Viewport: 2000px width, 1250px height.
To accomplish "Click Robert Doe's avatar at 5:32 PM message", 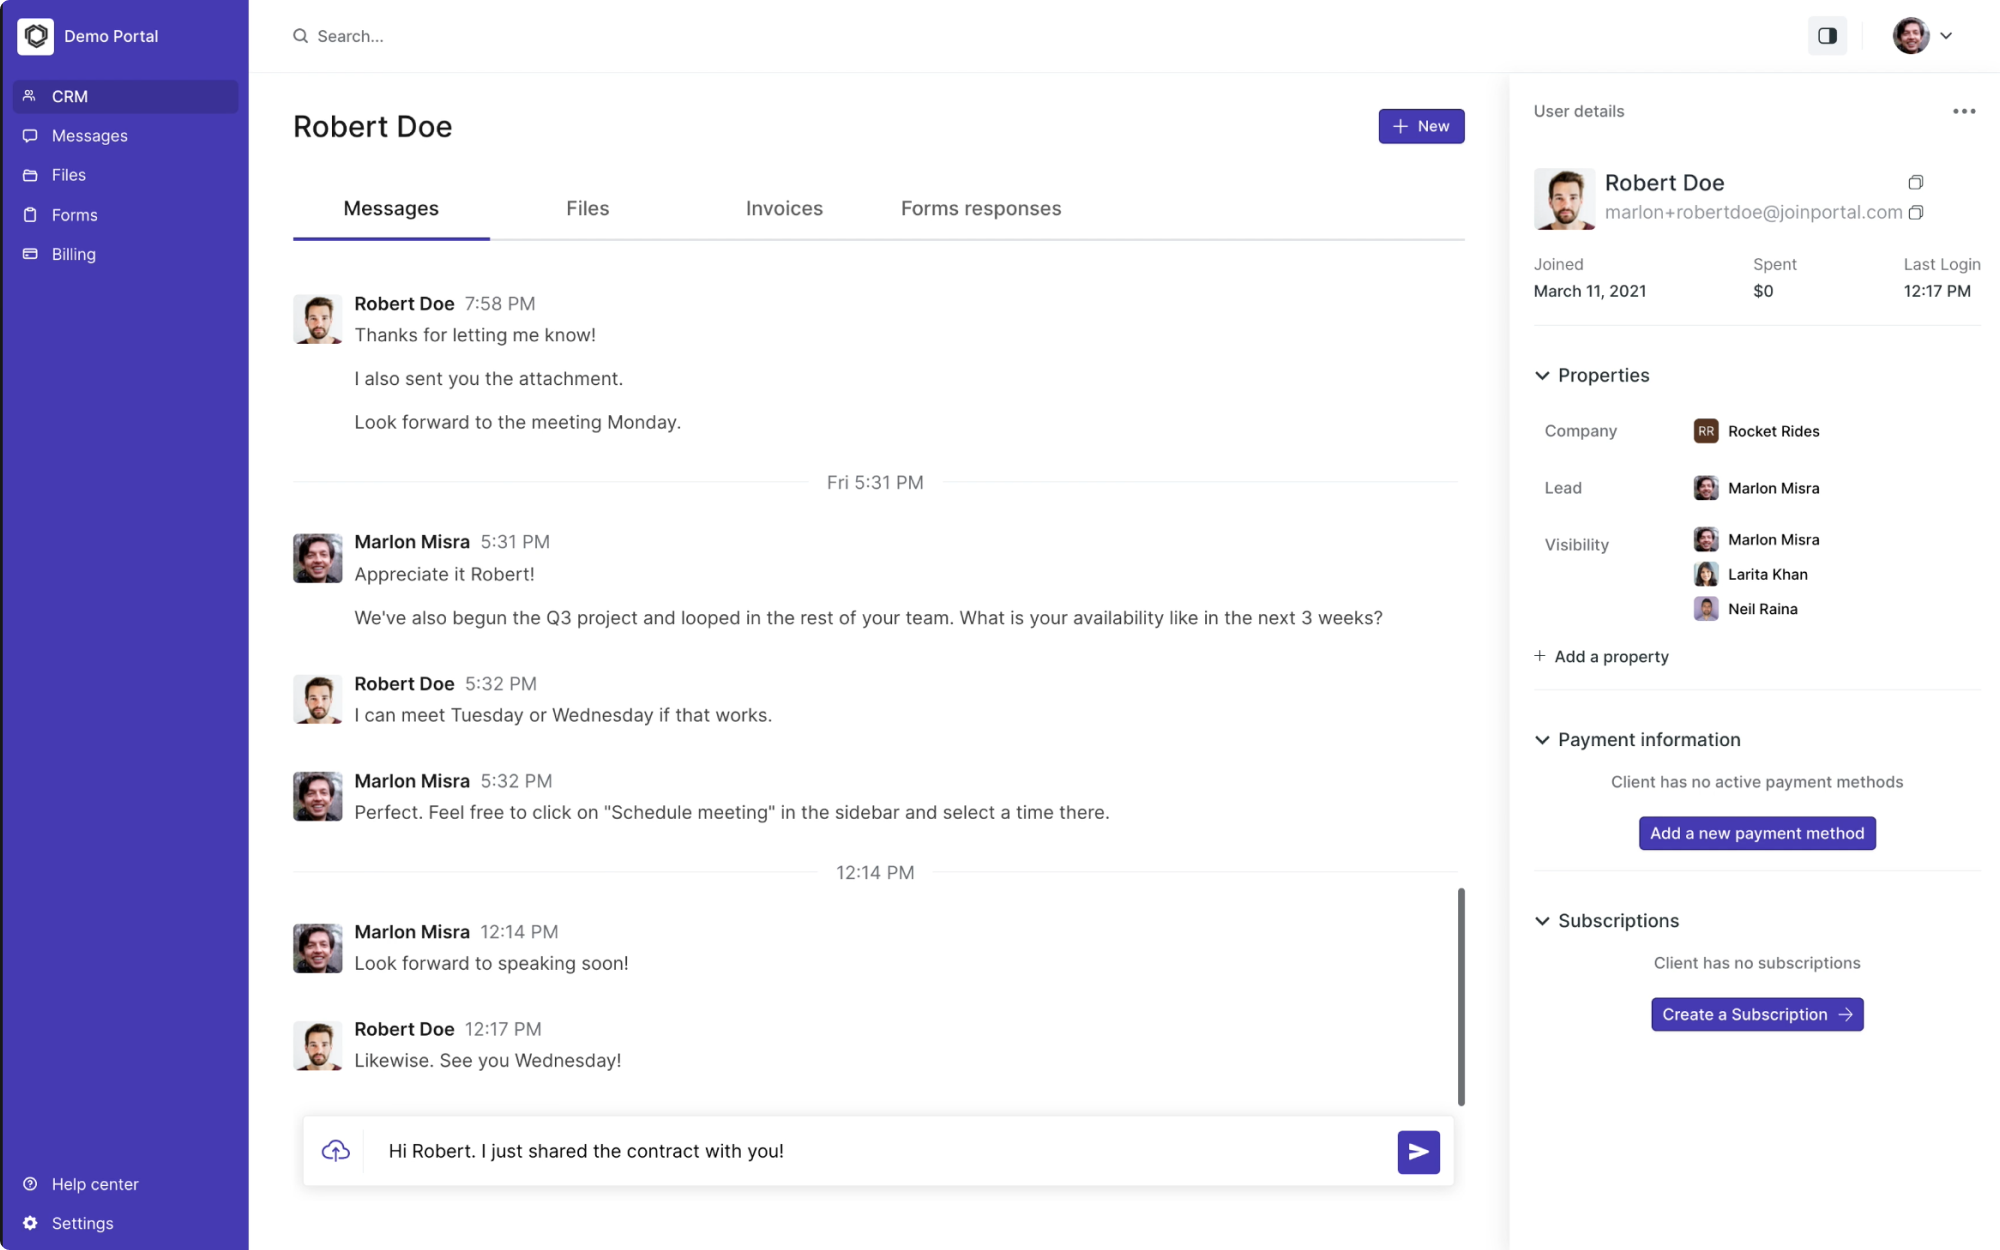I will 318,699.
